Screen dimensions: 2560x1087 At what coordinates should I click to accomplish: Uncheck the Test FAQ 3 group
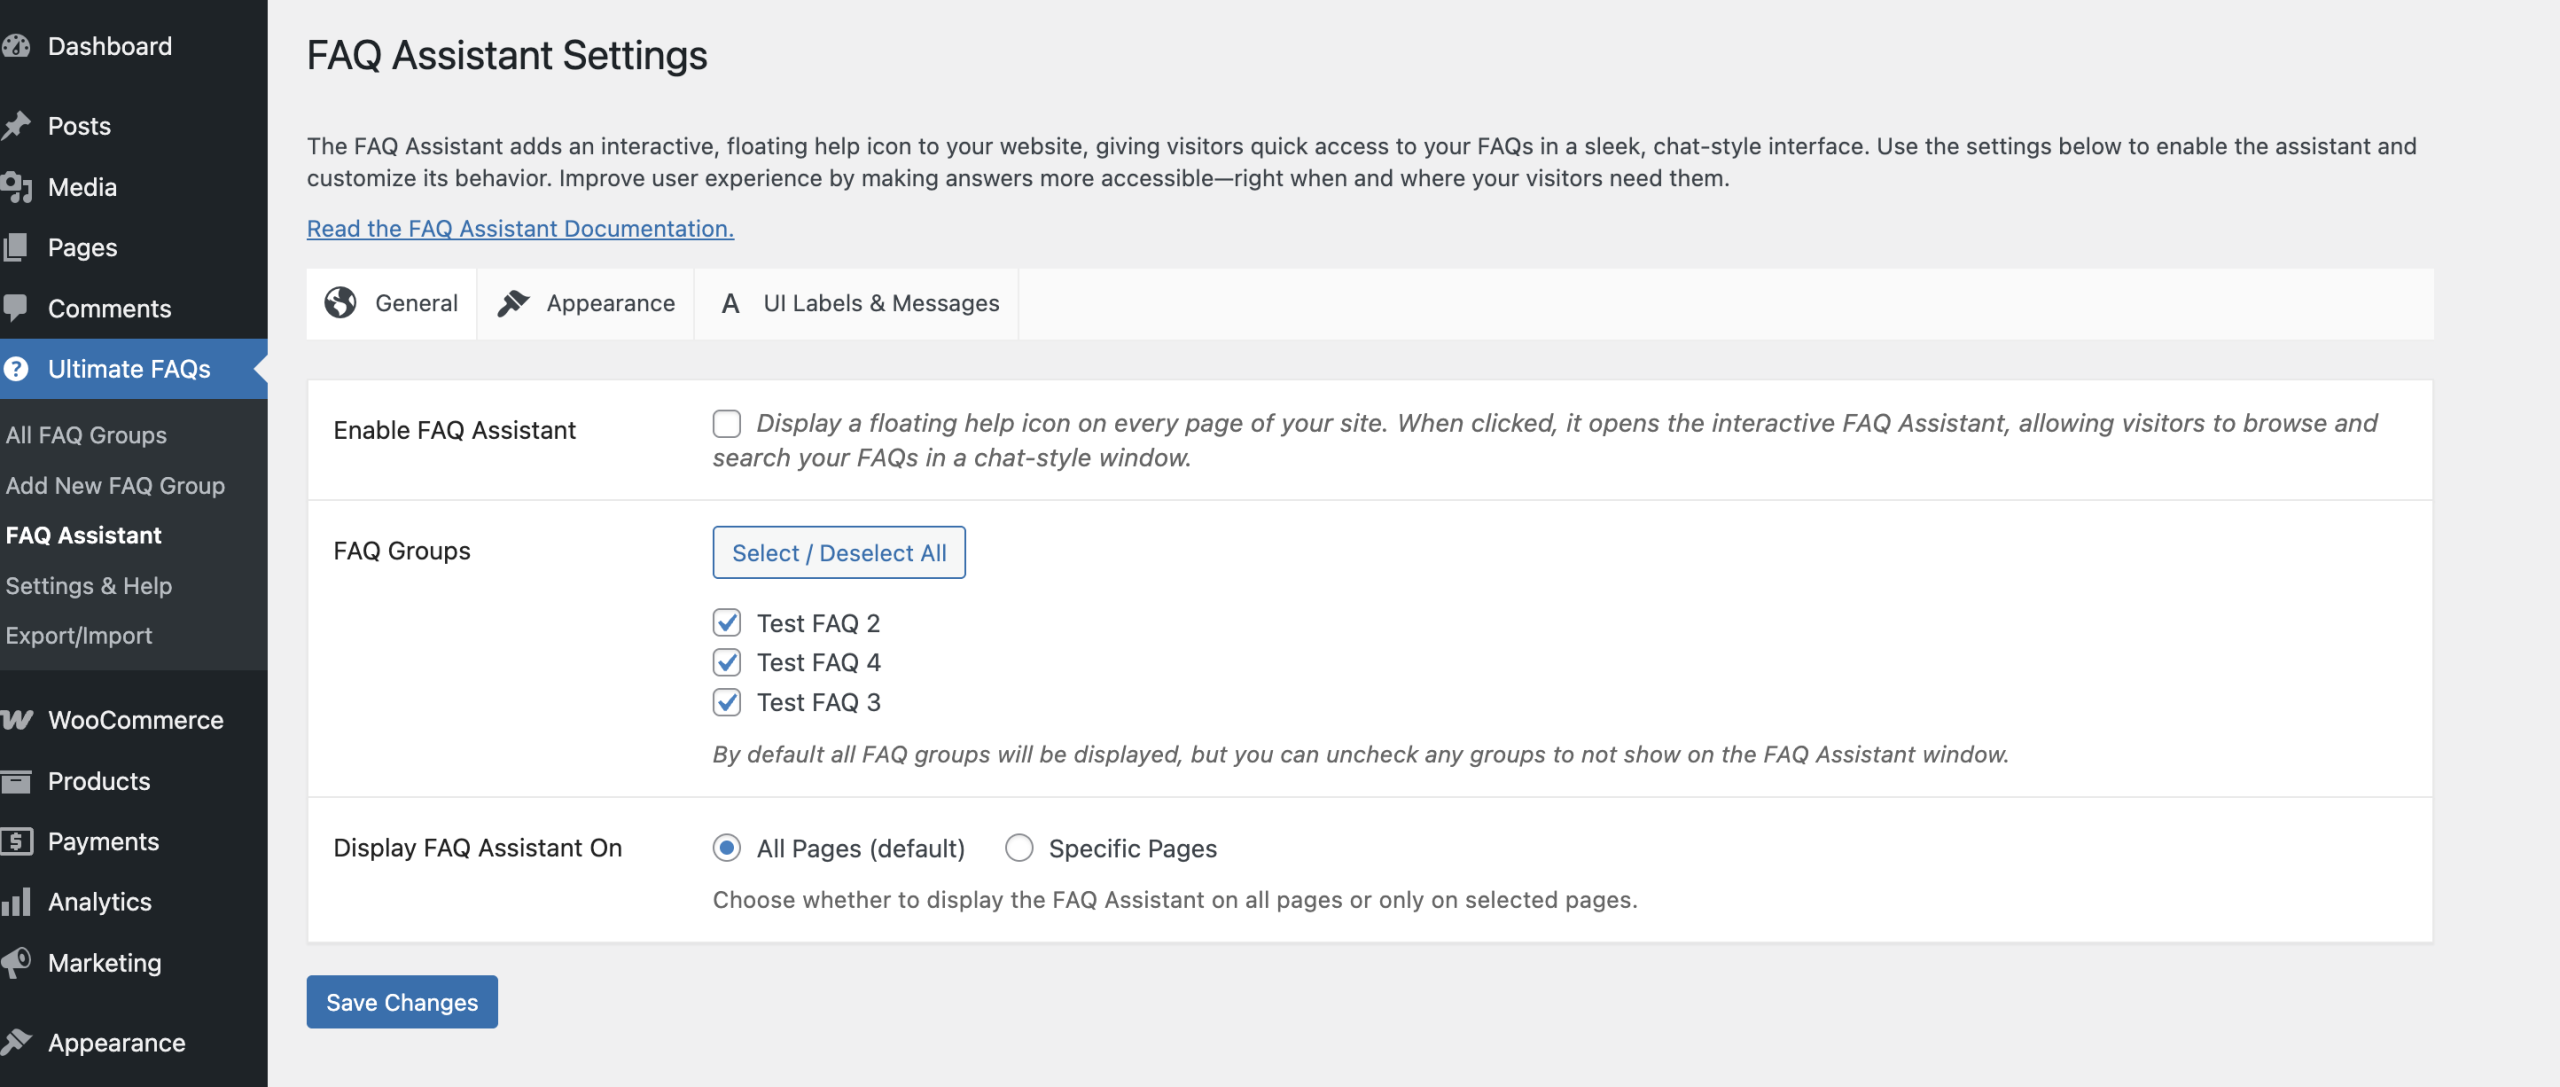[x=727, y=702]
